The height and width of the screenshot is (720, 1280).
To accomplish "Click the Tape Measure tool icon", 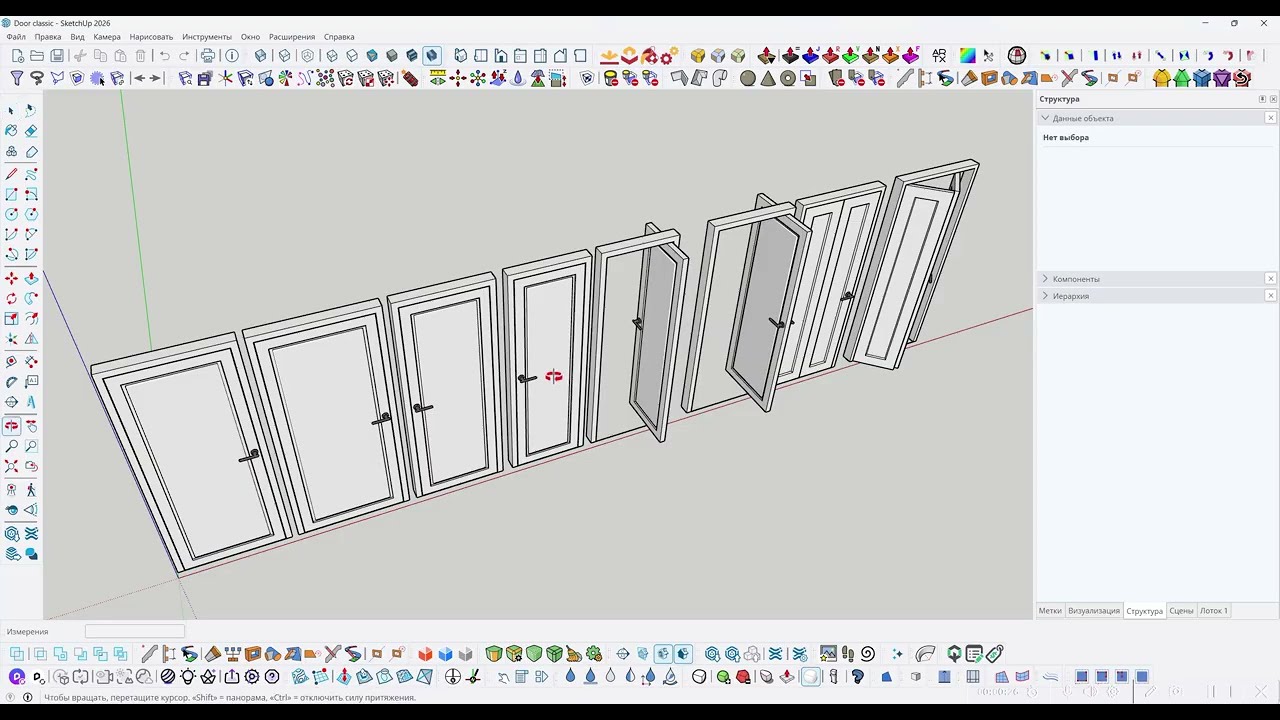I will (x=11, y=361).
